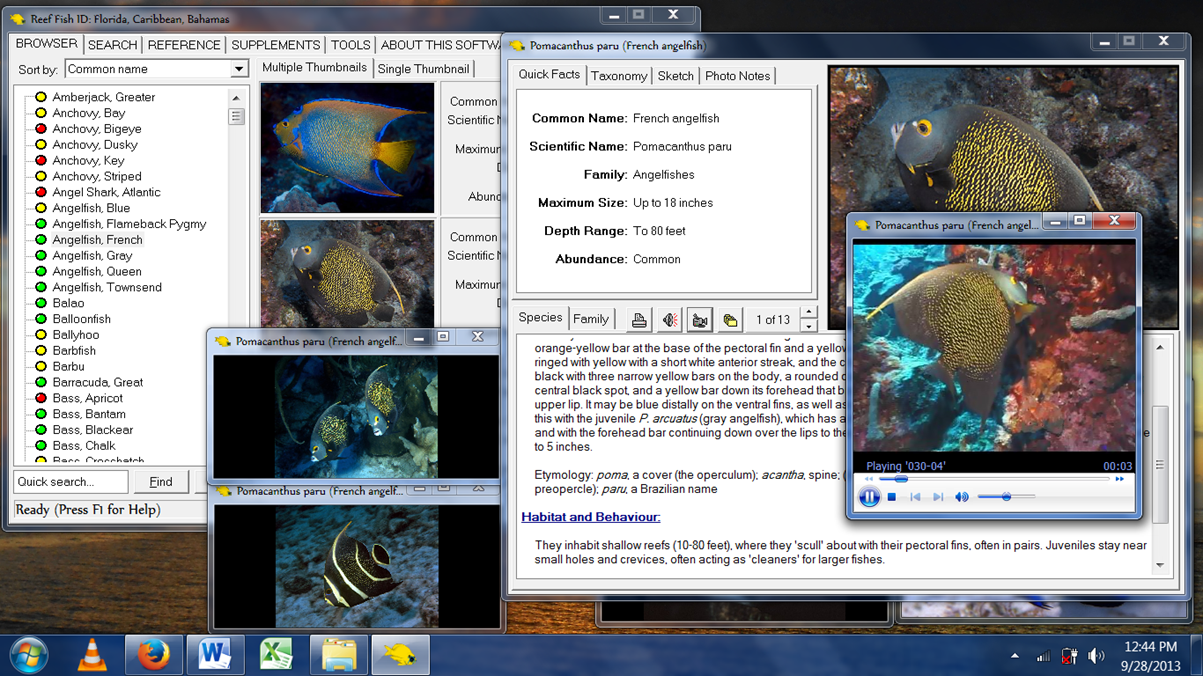Pause the video playback

tap(870, 497)
